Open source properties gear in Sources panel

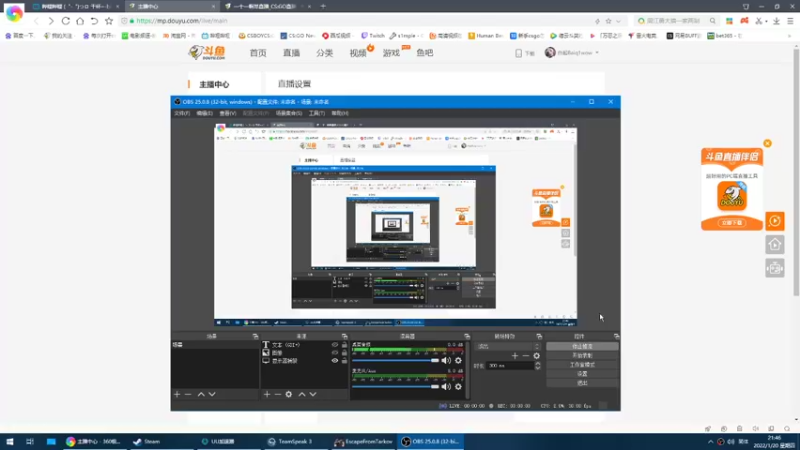289,394
